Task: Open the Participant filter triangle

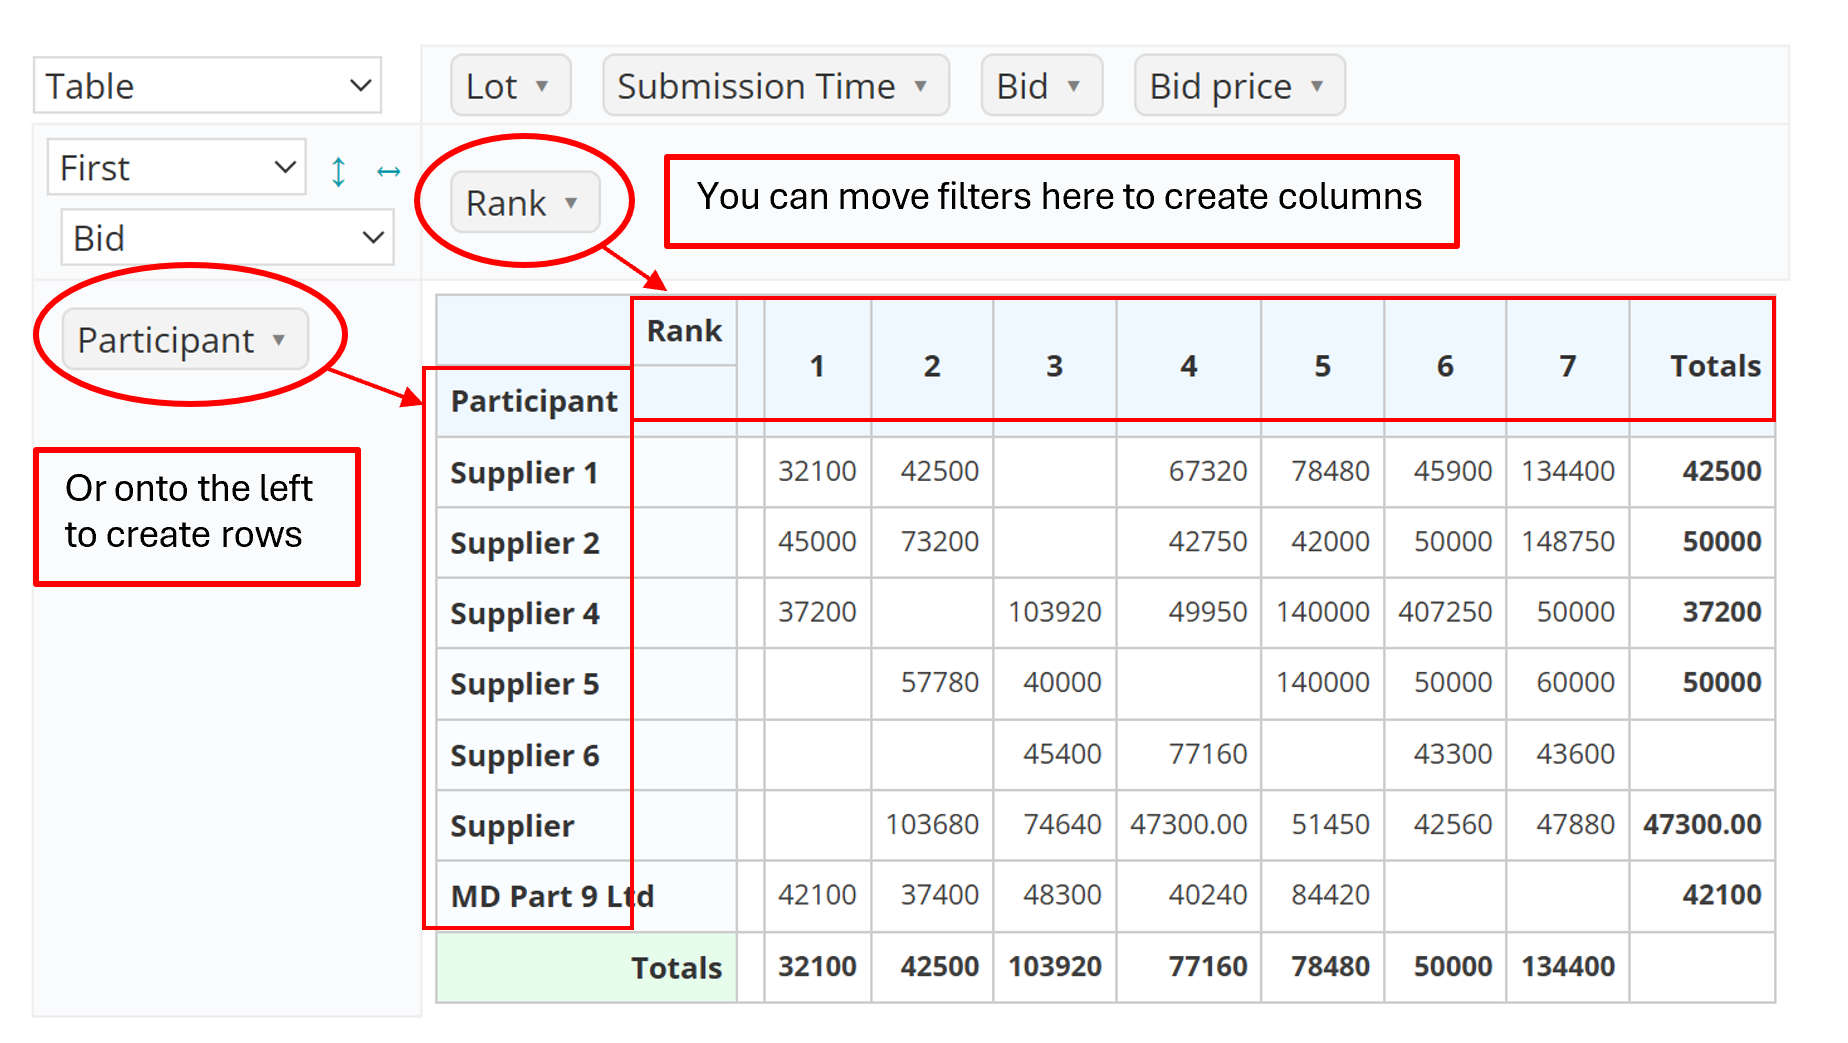Action: pos(279,340)
